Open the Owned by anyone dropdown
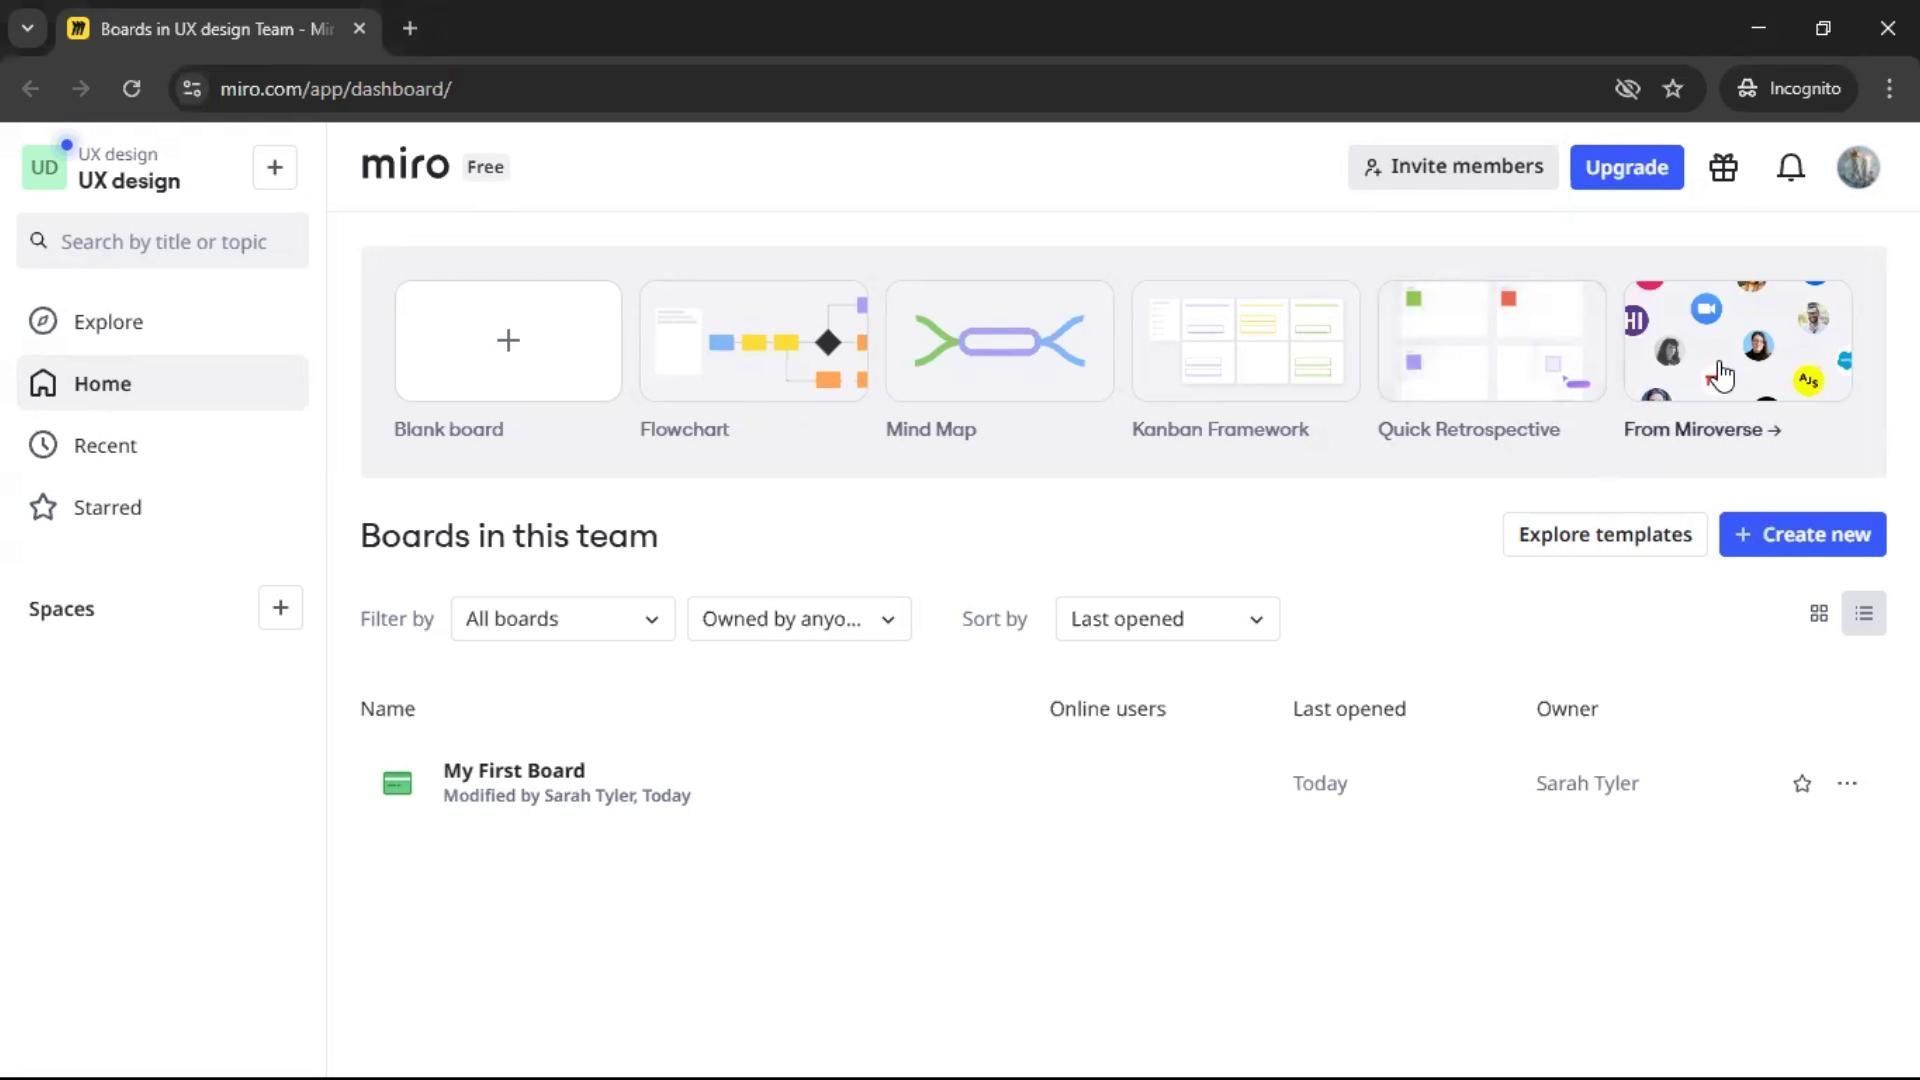1920x1080 pixels. 798,619
